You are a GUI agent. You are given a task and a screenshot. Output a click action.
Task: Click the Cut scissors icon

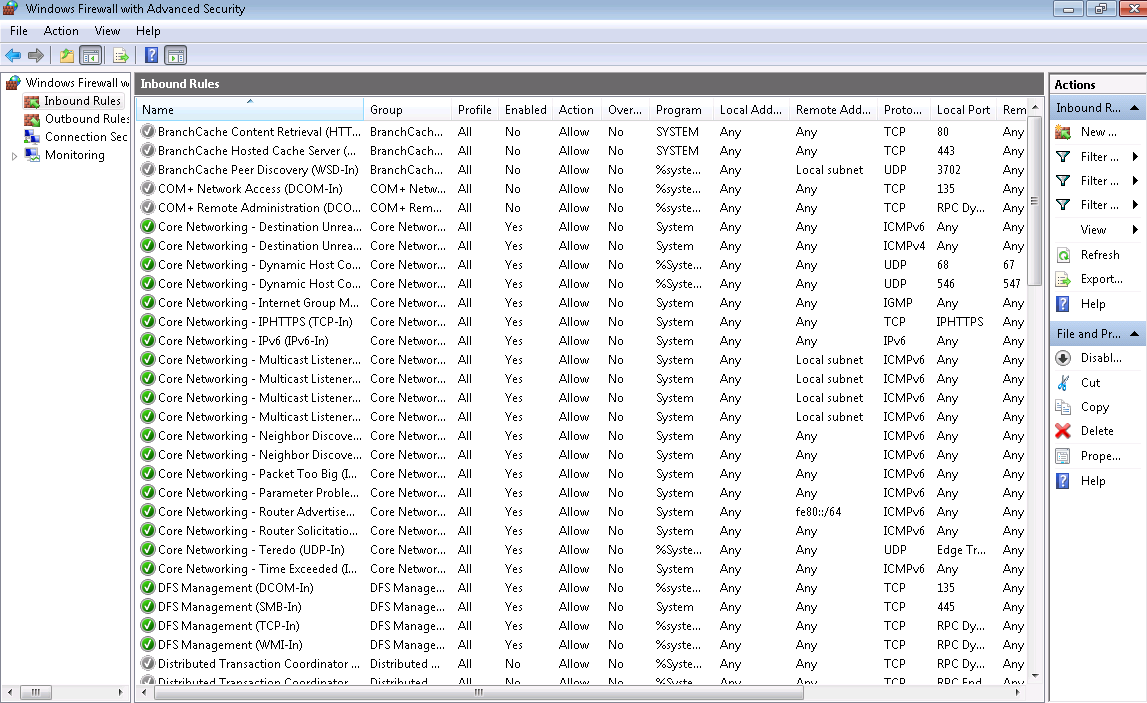click(x=1064, y=383)
